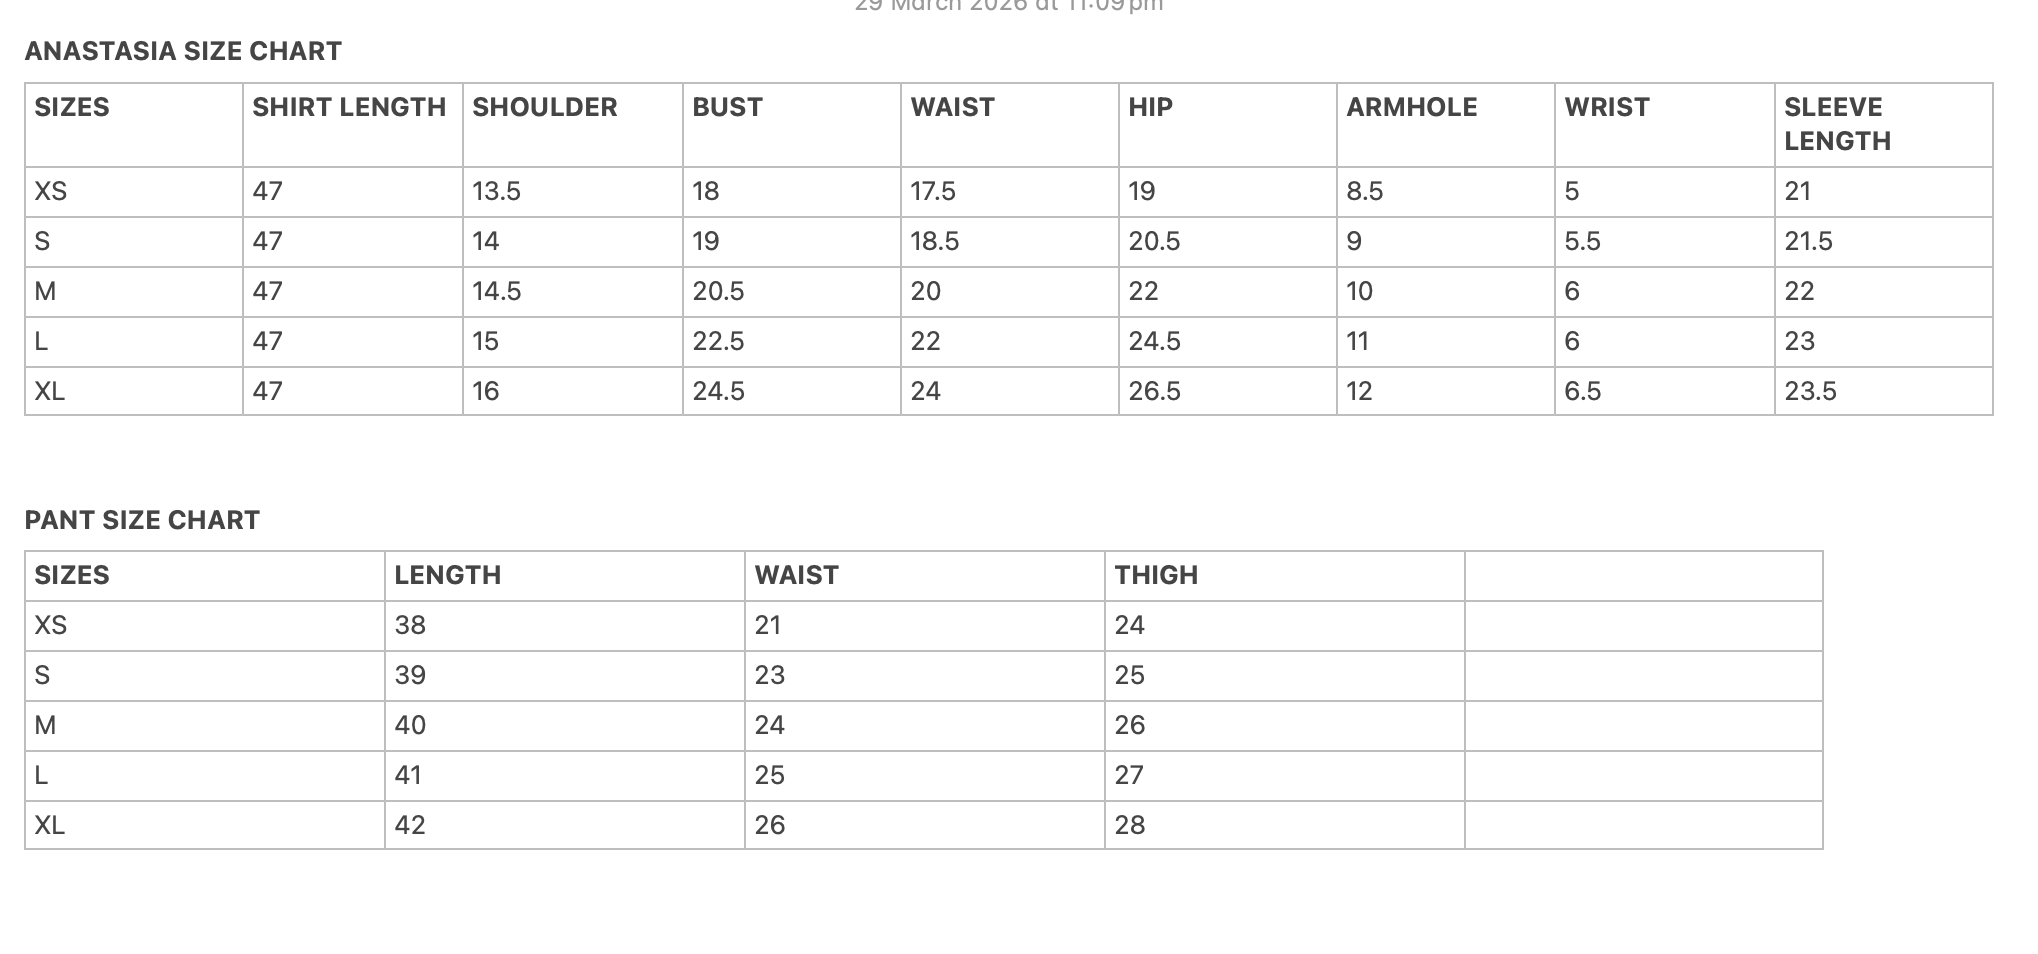
Task: Click the empty header cell beside THIGH
Action: click(1643, 576)
